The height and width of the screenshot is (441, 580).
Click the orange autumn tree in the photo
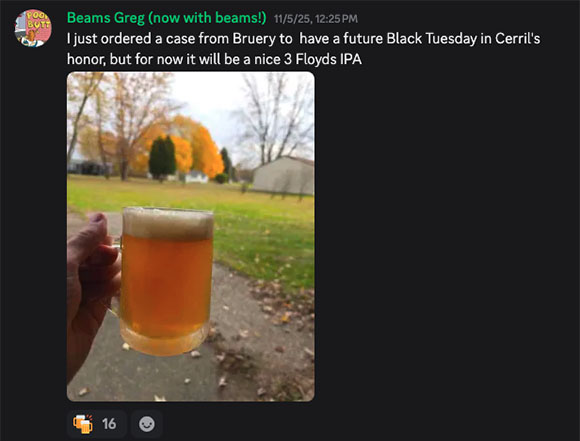[200, 146]
